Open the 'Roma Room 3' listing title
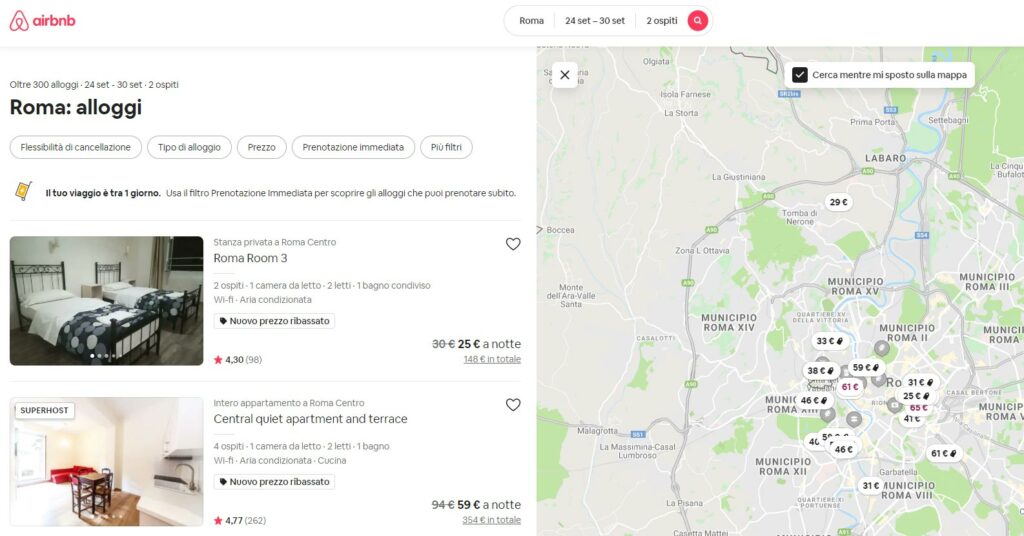The image size is (1024, 536). point(250,258)
